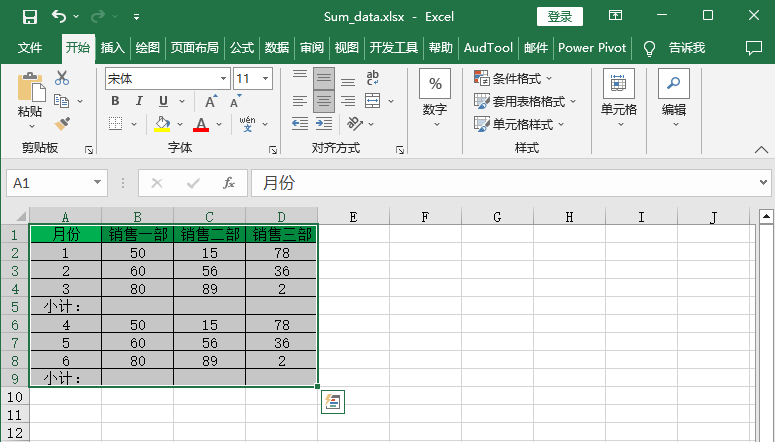Apply the yellow fill color swatch

162,124
